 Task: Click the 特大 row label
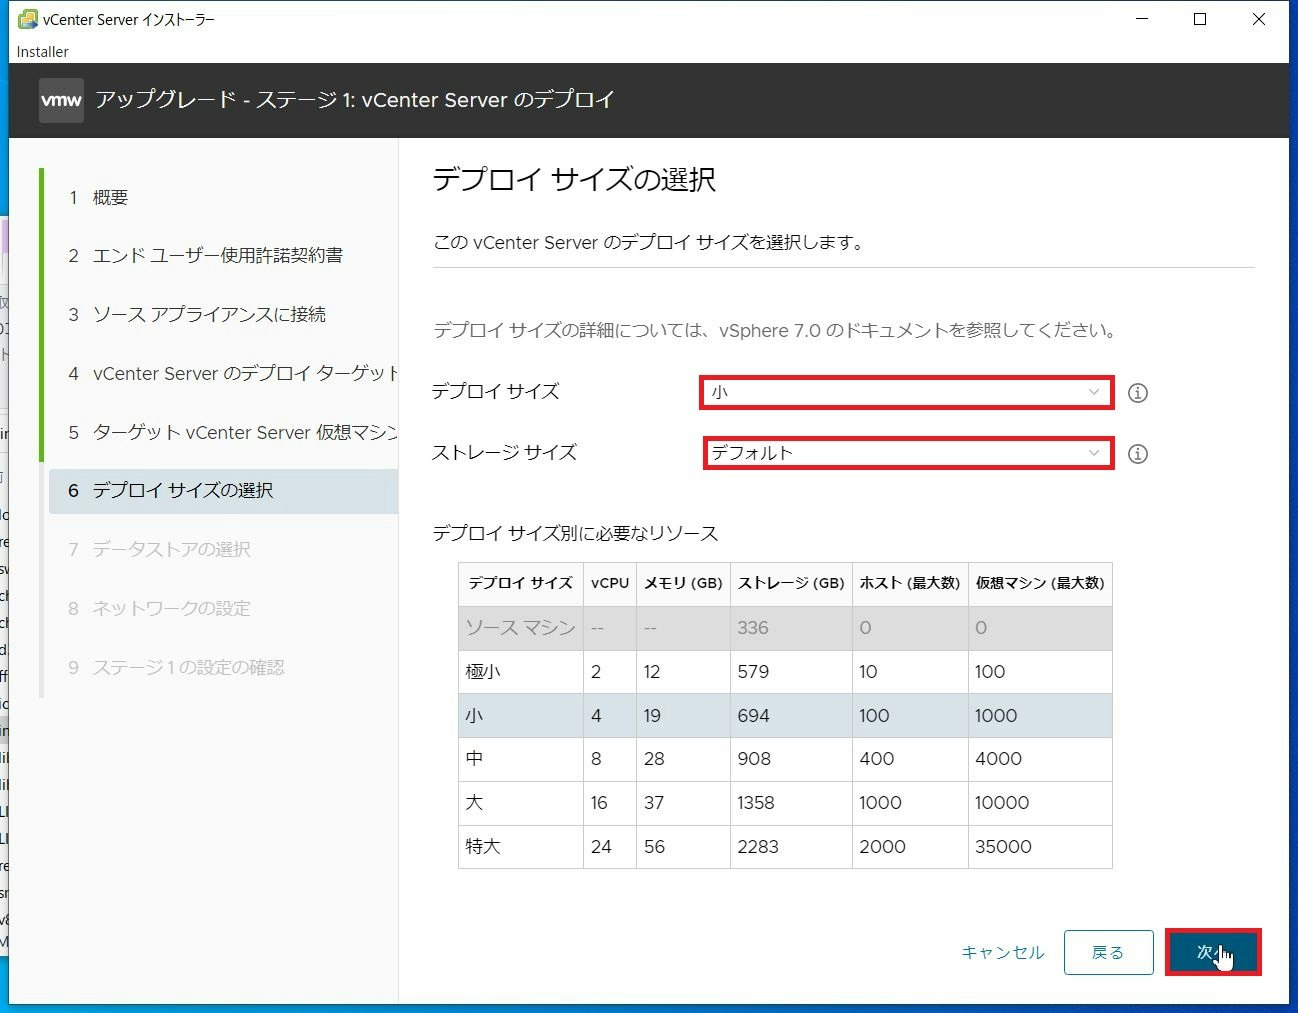tap(483, 847)
